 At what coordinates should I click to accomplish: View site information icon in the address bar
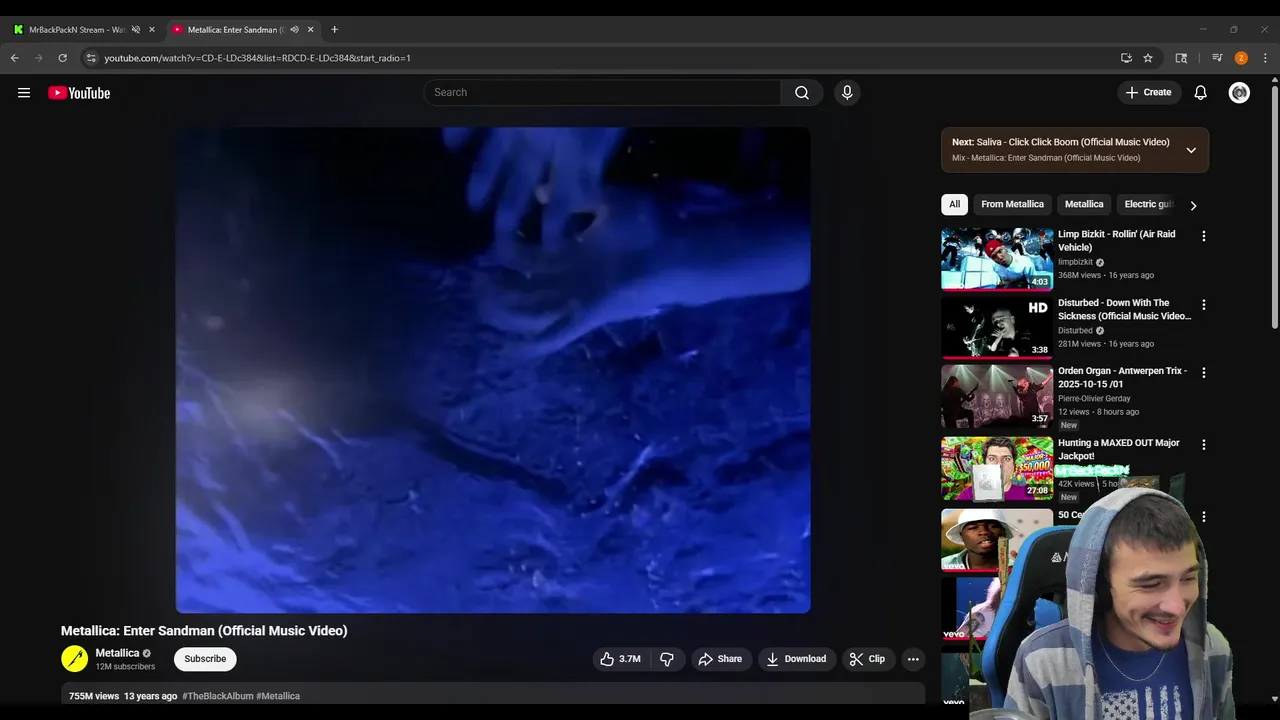coord(91,58)
